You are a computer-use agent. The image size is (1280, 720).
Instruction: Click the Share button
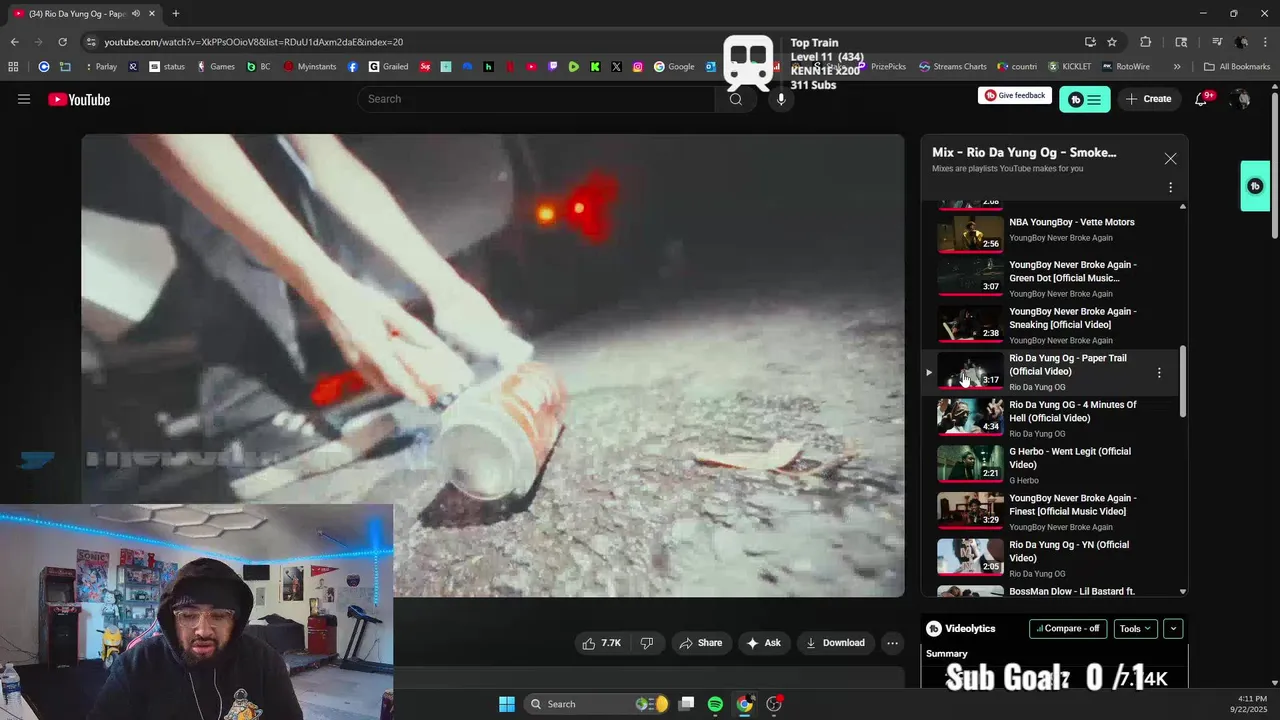pyautogui.click(x=700, y=643)
